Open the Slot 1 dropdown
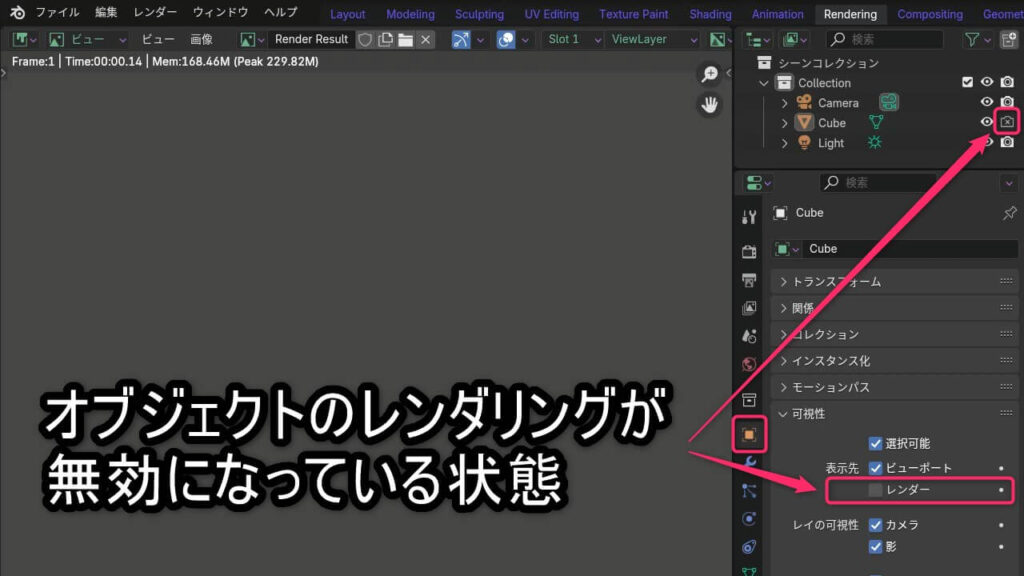Screen dimensions: 1024x576 coord(572,39)
